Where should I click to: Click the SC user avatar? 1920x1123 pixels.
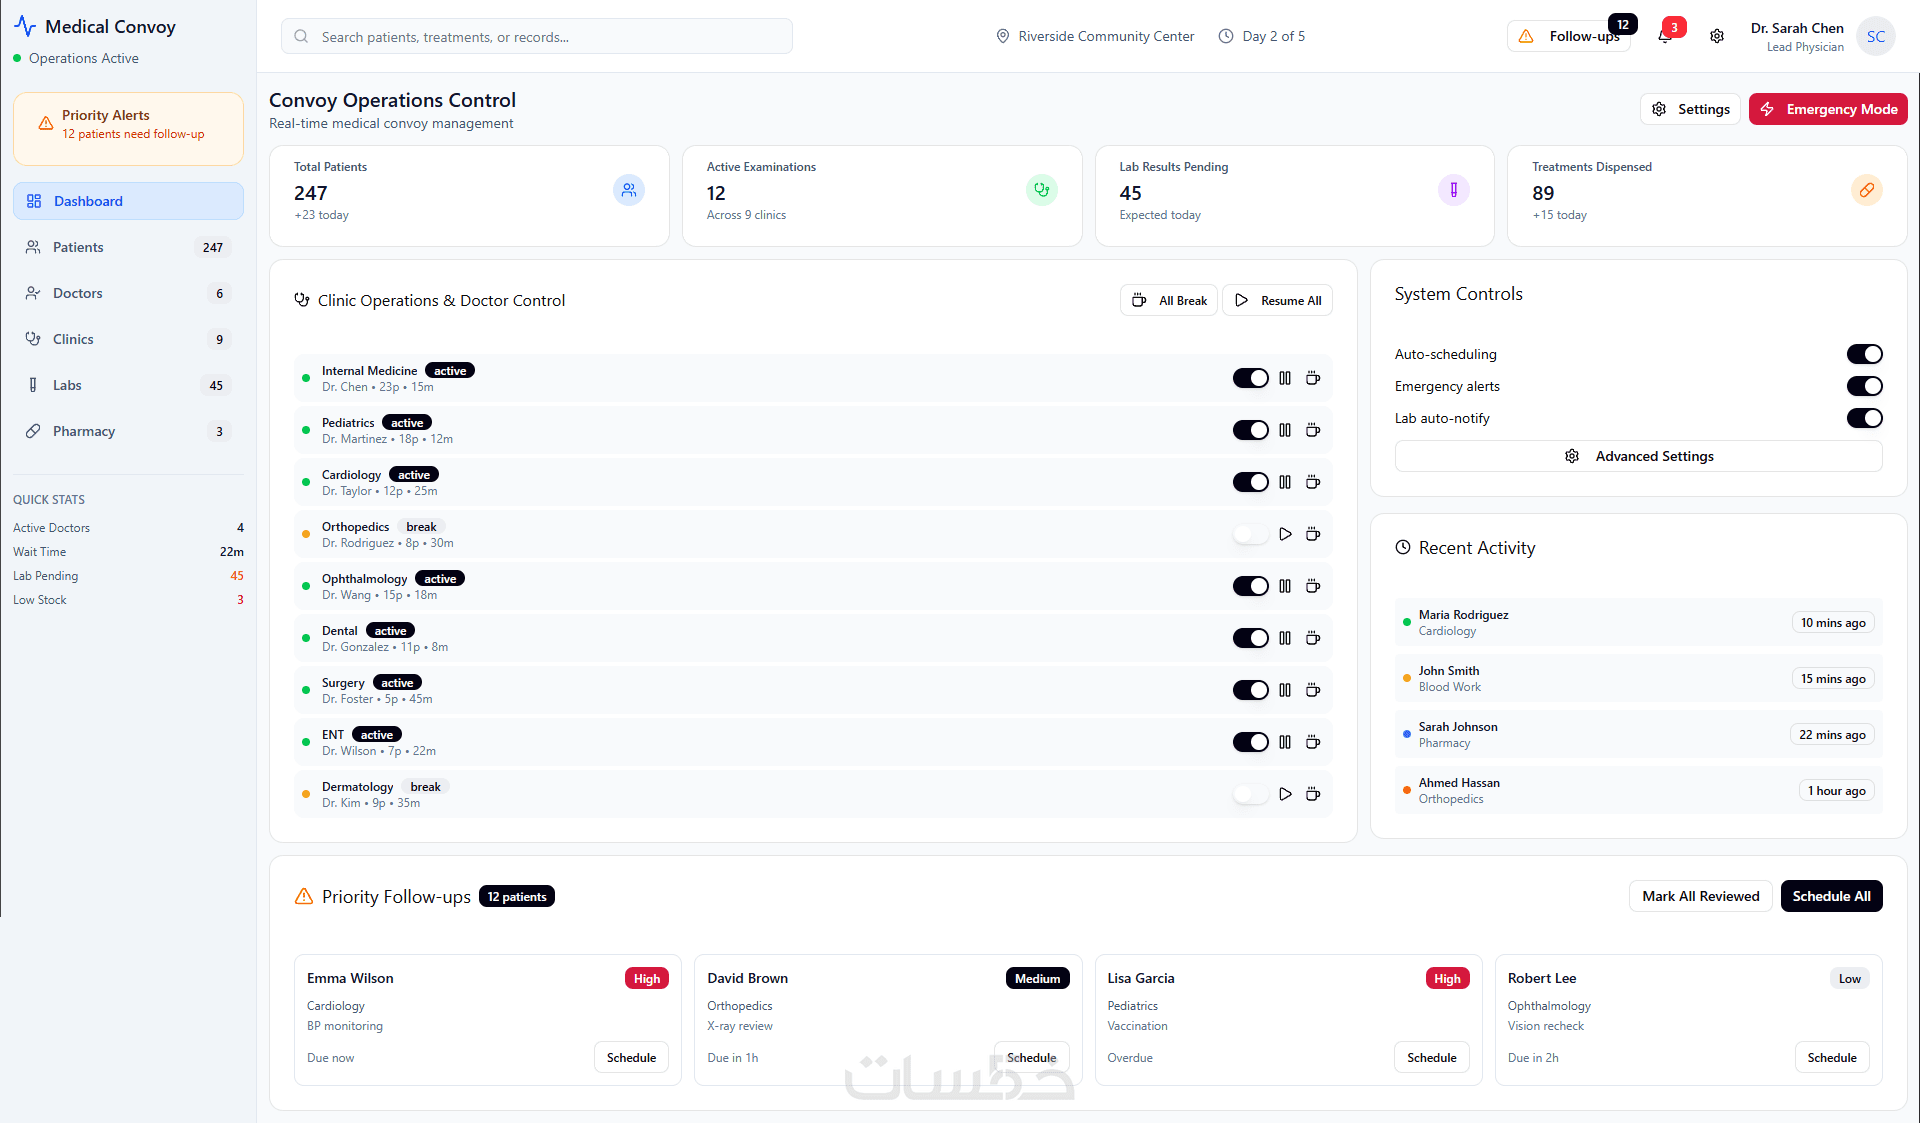click(x=1875, y=37)
